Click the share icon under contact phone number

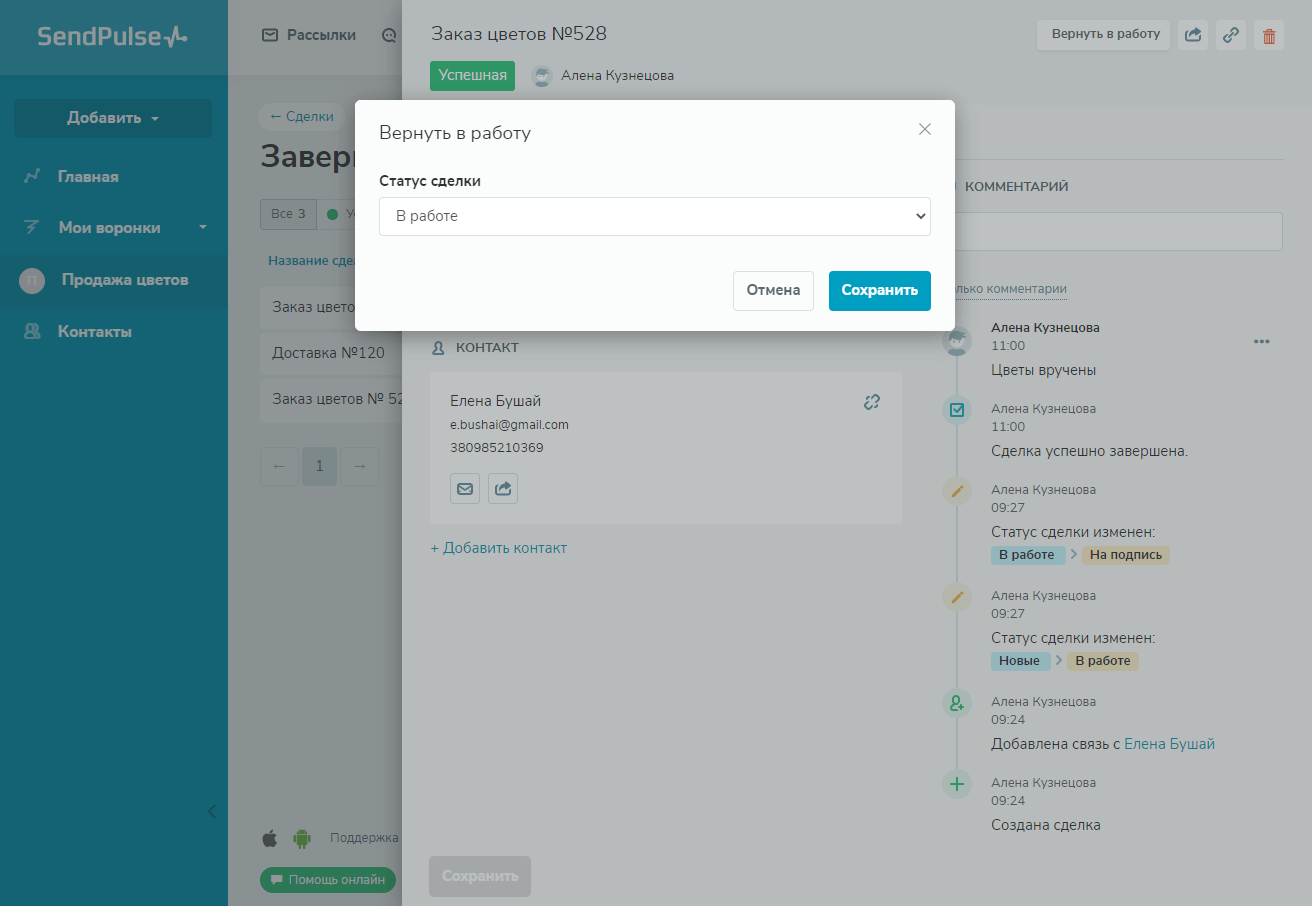point(503,489)
